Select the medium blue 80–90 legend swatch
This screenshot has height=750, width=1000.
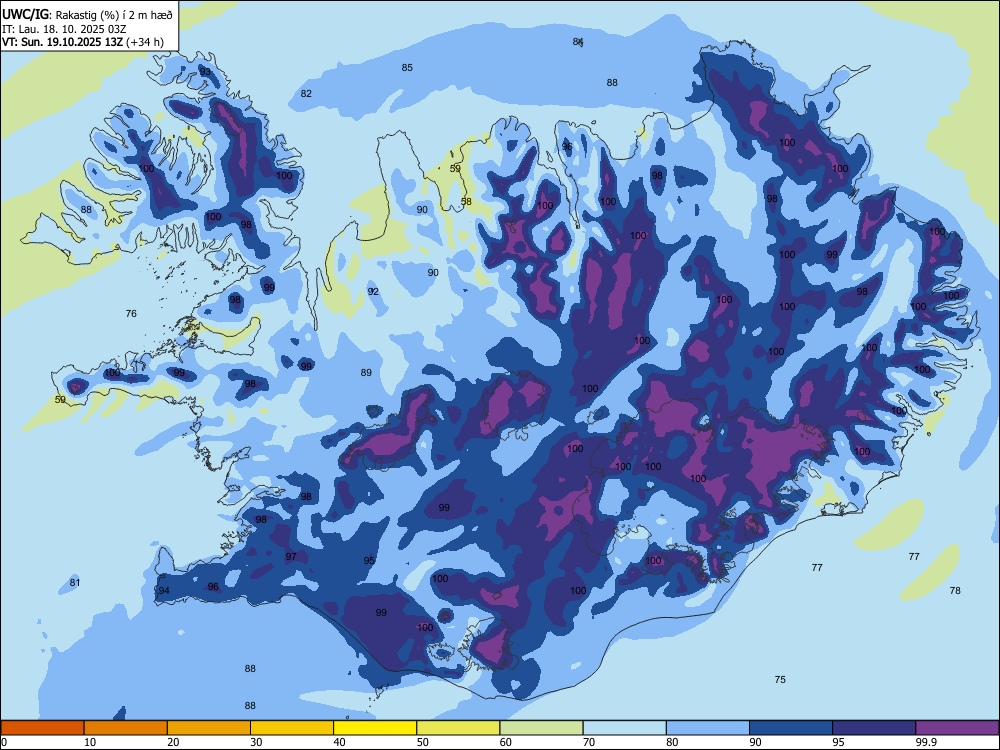click(x=708, y=728)
